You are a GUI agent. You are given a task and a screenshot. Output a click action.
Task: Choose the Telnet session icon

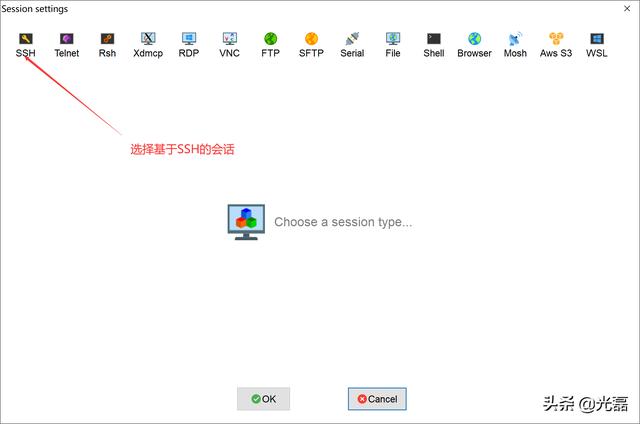pos(67,45)
